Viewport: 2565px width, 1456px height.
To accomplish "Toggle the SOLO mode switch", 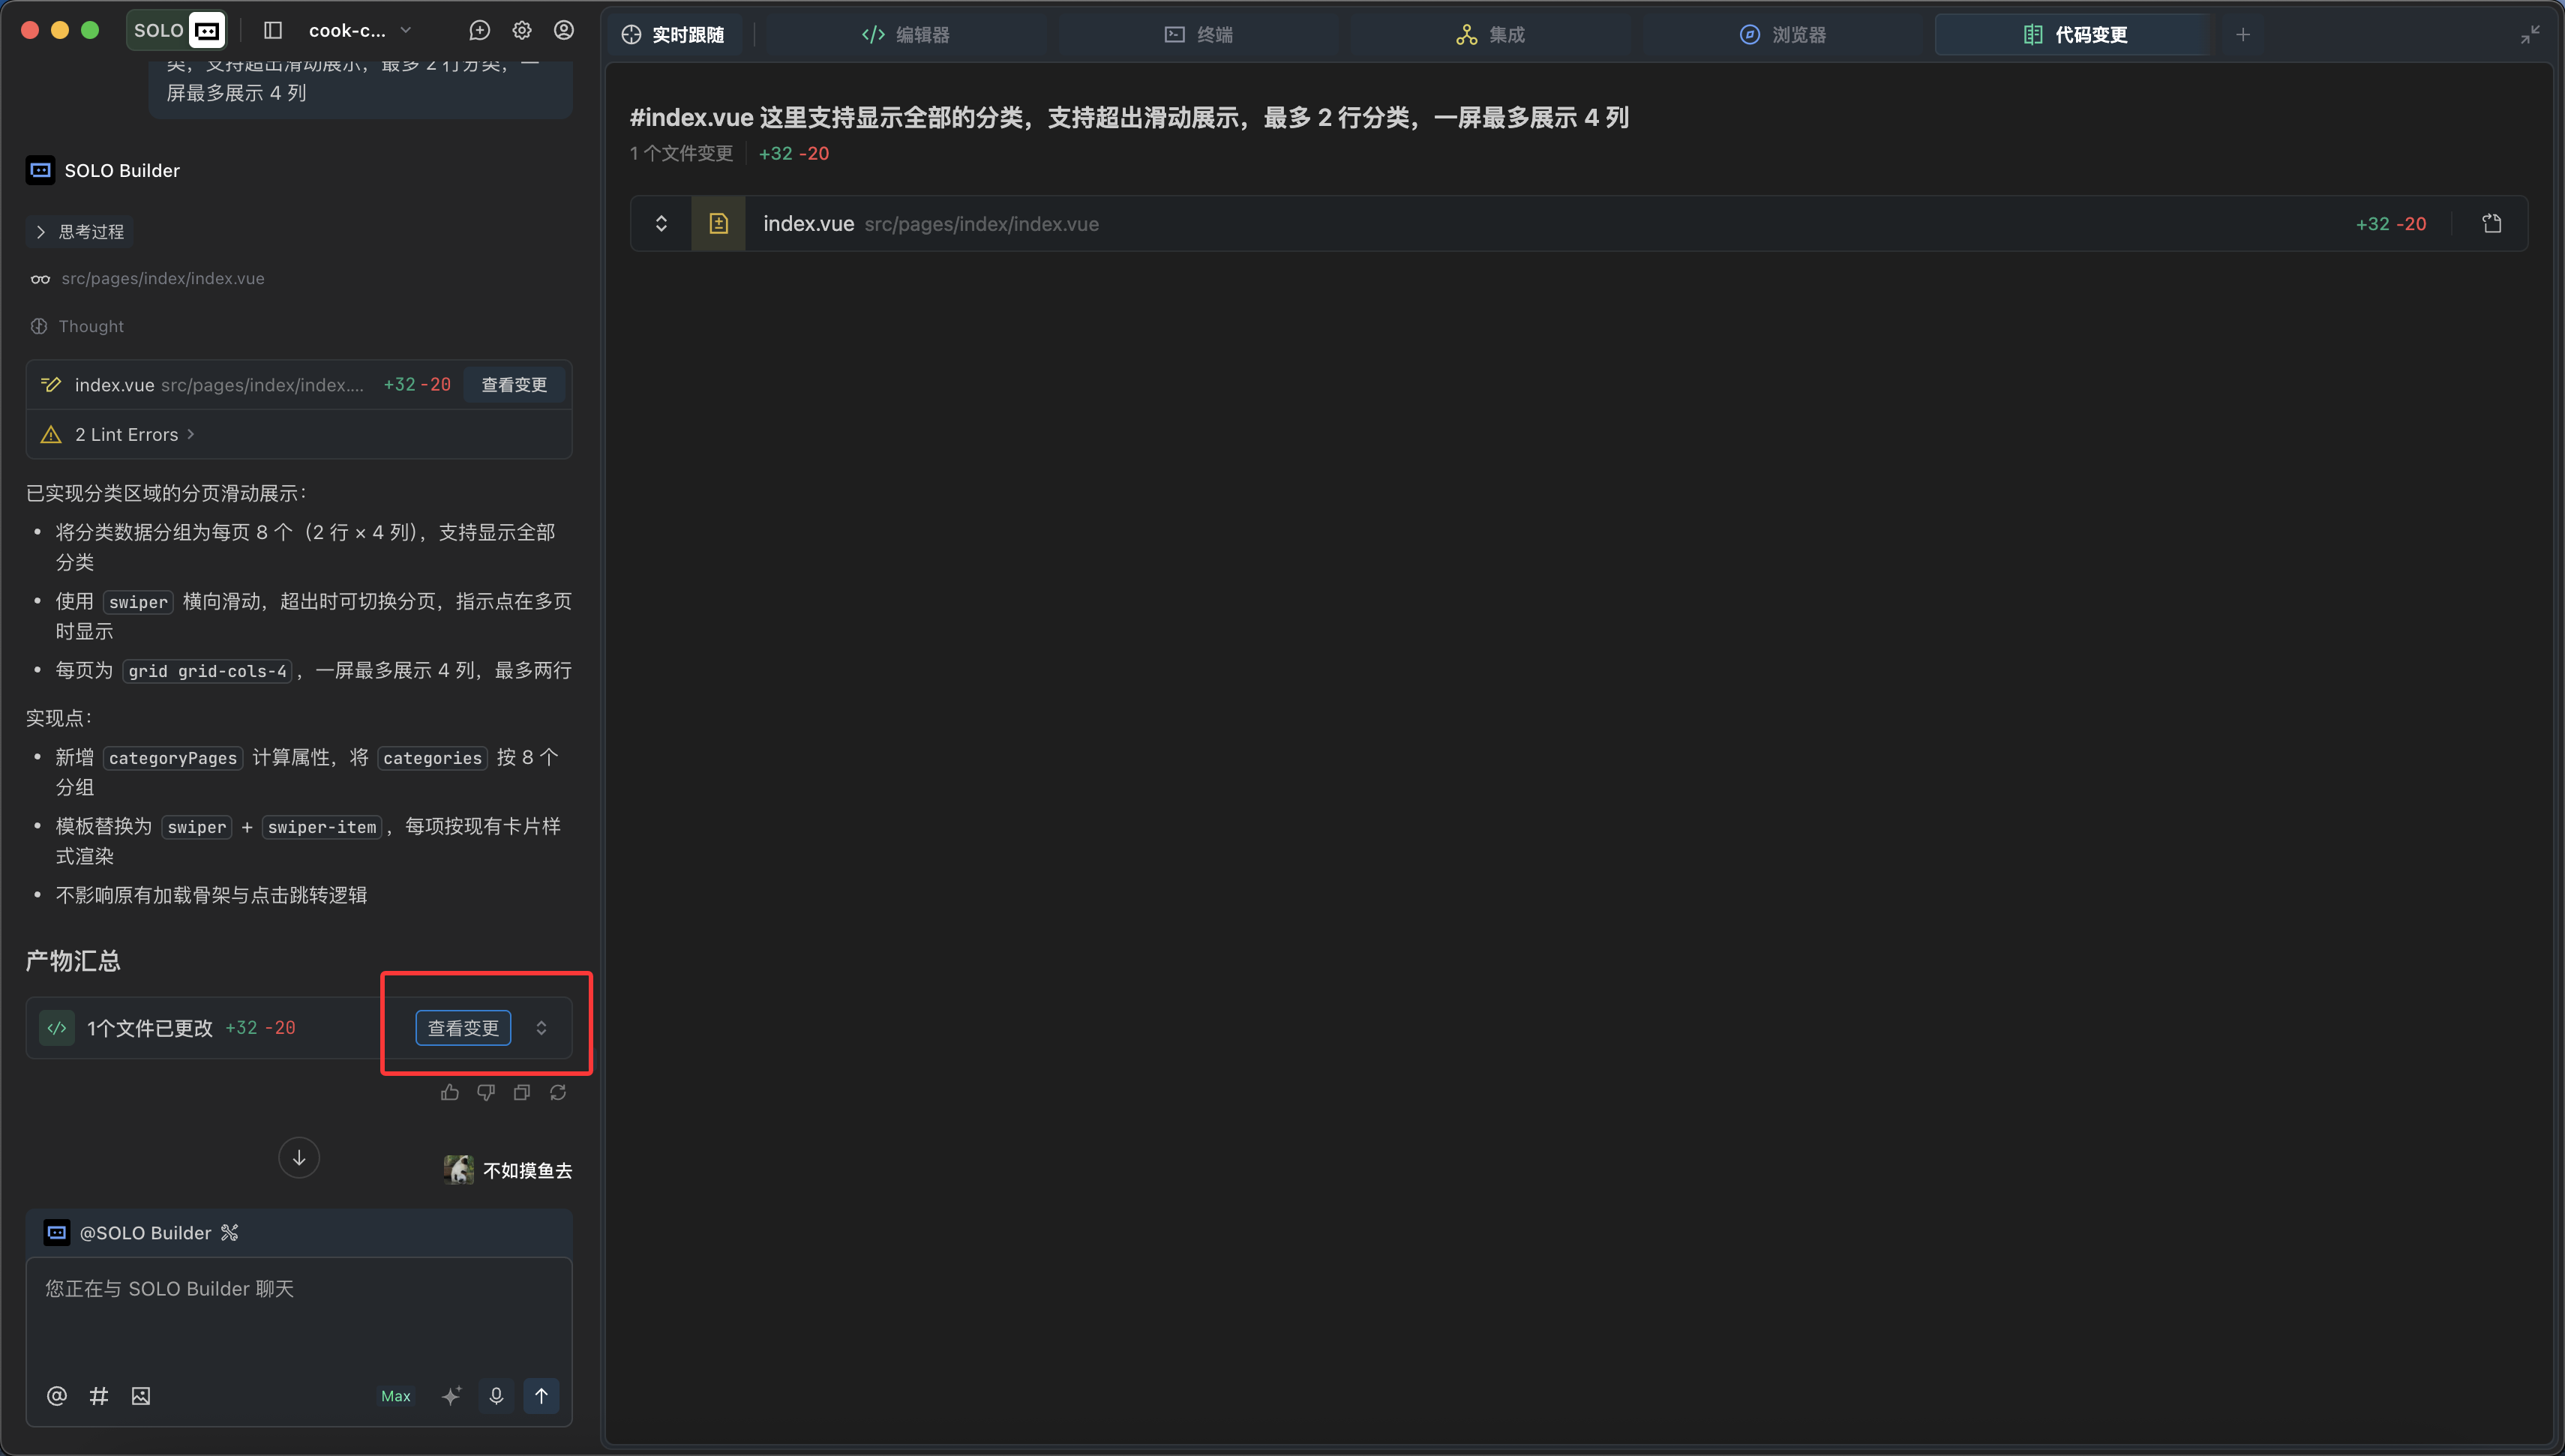I will [x=178, y=30].
